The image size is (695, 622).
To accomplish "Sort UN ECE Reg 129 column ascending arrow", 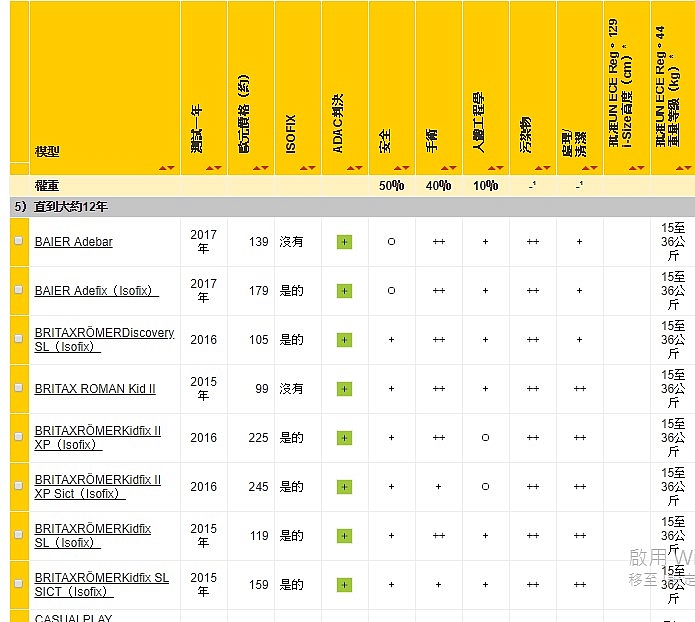I will pos(633,168).
